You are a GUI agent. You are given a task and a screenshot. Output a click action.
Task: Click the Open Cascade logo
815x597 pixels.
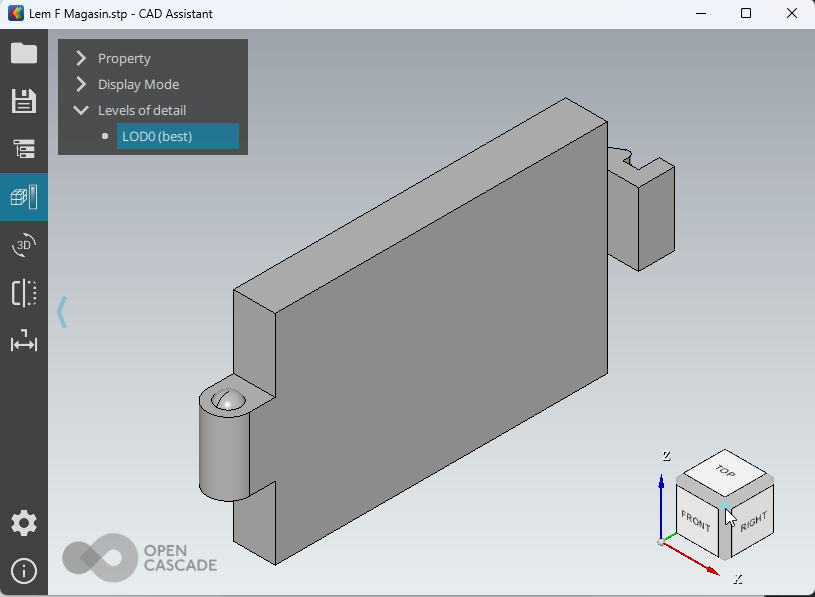click(139, 557)
